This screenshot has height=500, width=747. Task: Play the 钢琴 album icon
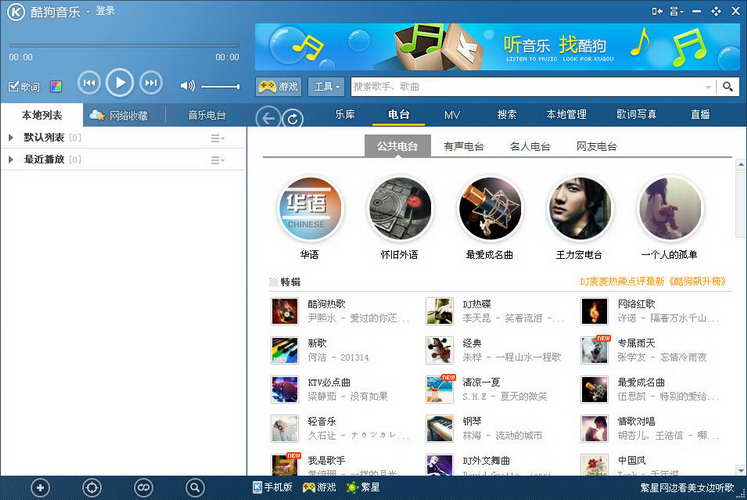click(x=439, y=428)
